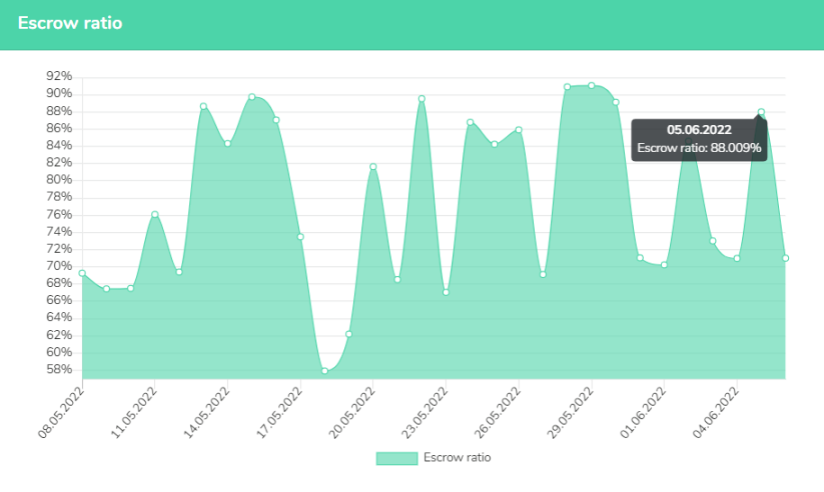Click the 11.05.2022 data point near 76%
824x492 pixels.
click(x=155, y=214)
